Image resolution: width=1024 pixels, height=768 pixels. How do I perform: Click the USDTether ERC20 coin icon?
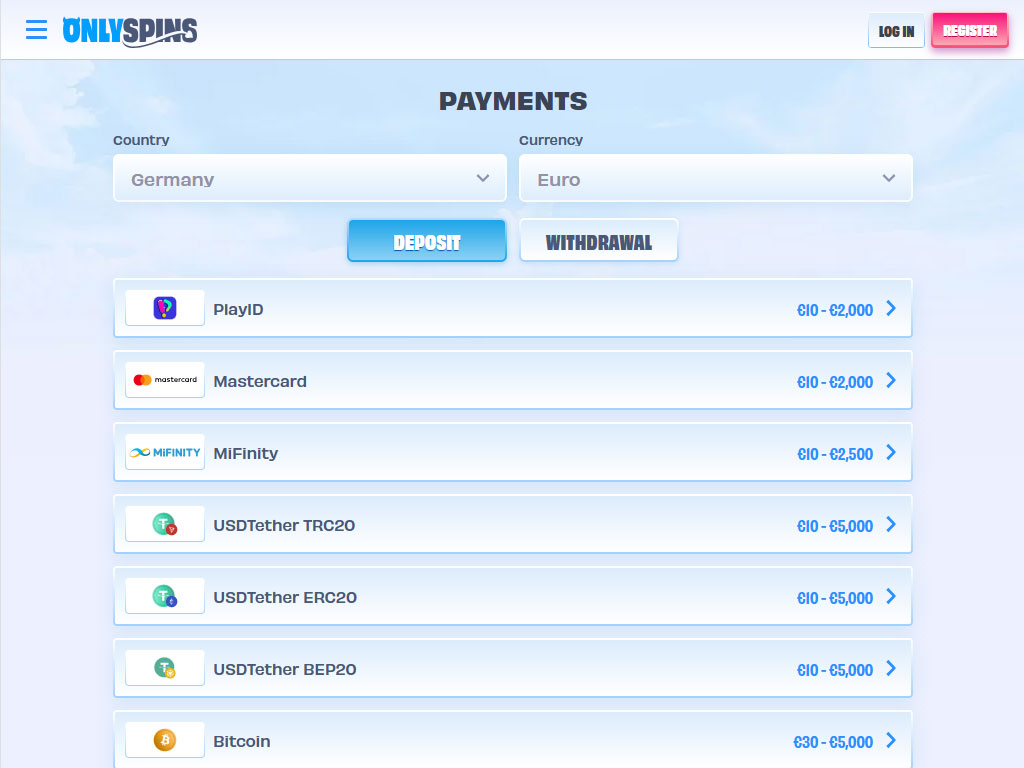(165, 597)
